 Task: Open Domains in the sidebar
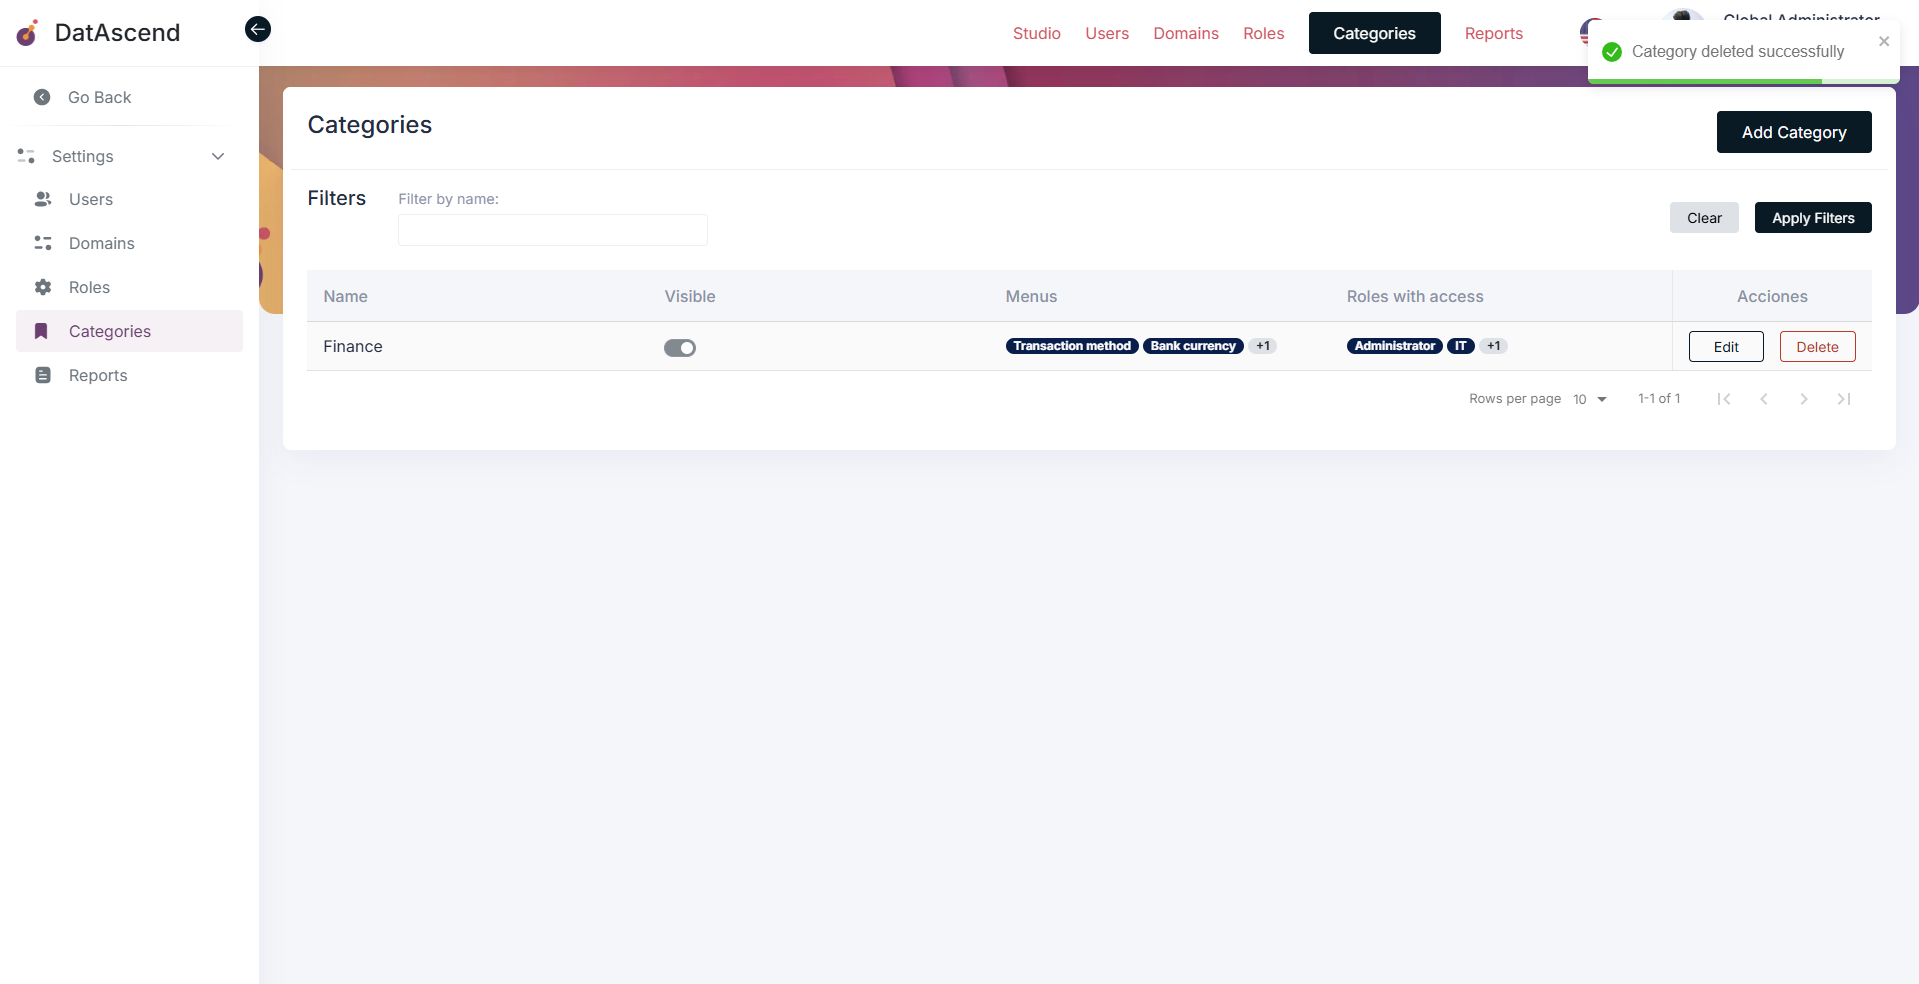101,243
